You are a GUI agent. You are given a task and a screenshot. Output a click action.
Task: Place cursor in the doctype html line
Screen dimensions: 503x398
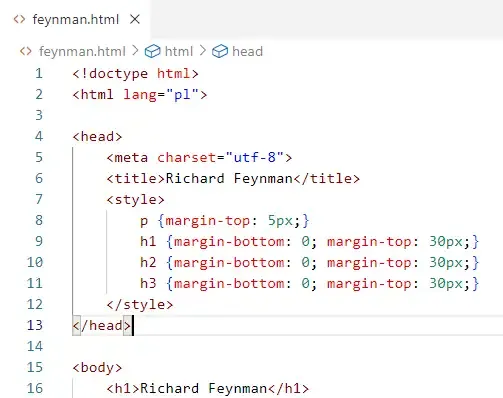[x=136, y=74]
